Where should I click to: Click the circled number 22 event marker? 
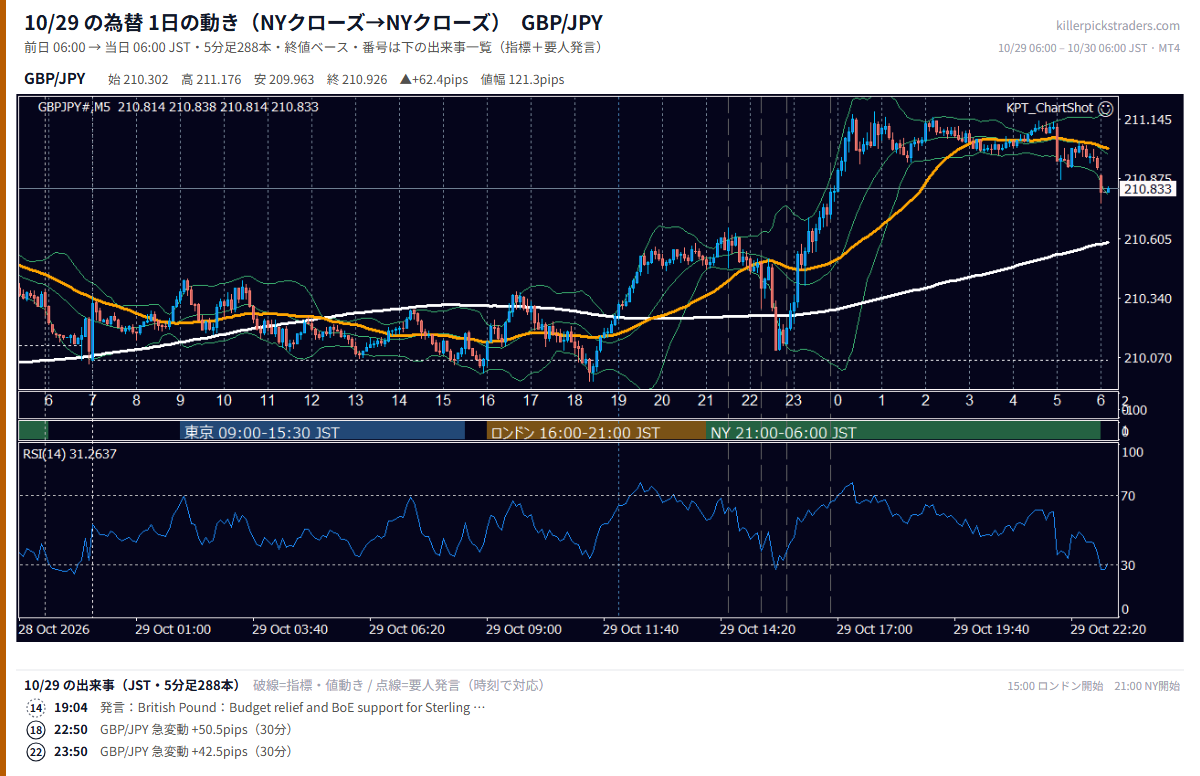[36, 752]
